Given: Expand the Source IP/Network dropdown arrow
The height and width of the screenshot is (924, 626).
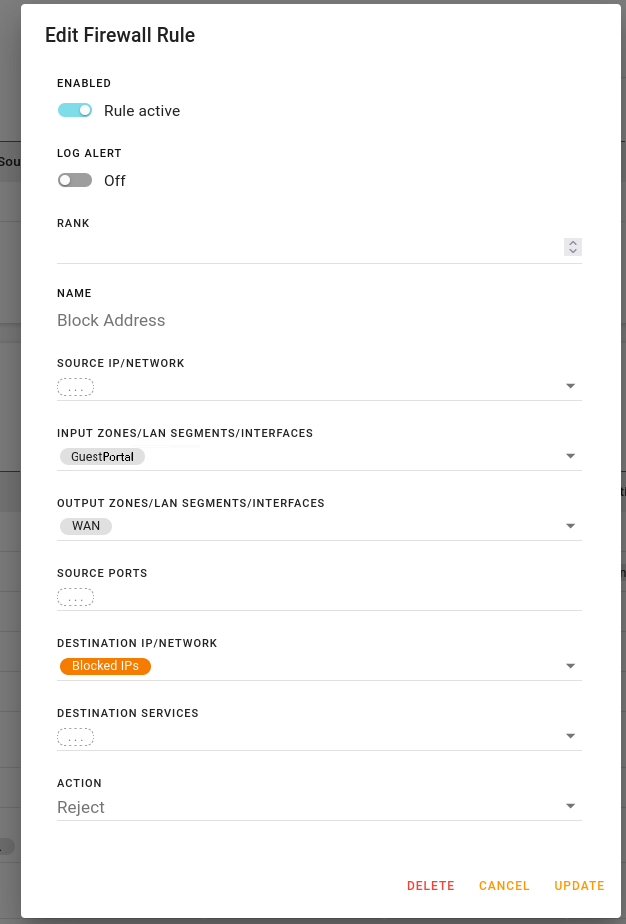Looking at the screenshot, I should 570,386.
